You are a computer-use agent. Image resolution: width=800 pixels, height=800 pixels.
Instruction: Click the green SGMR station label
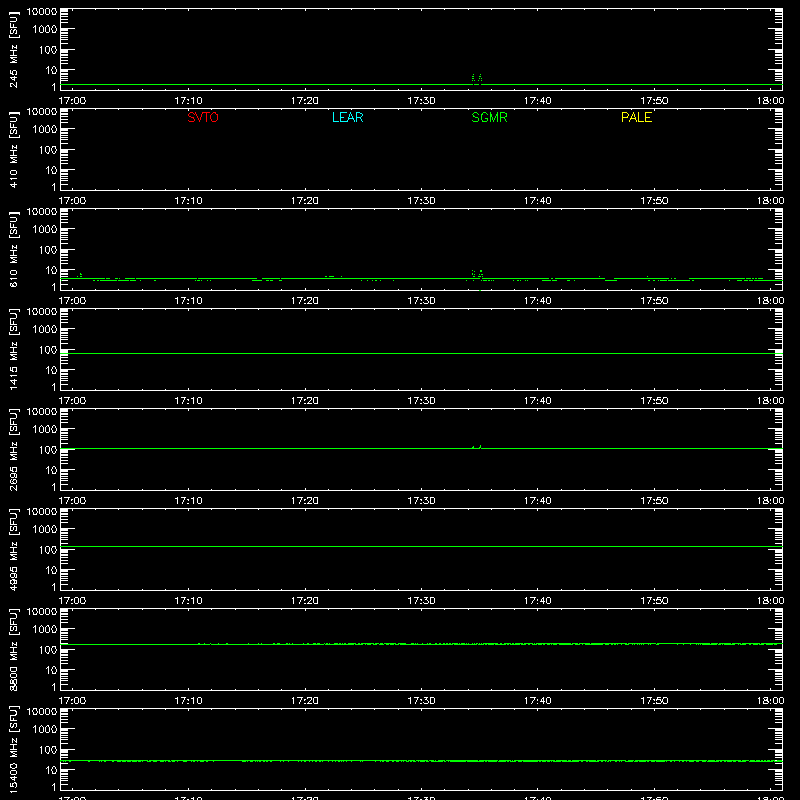click(489, 117)
